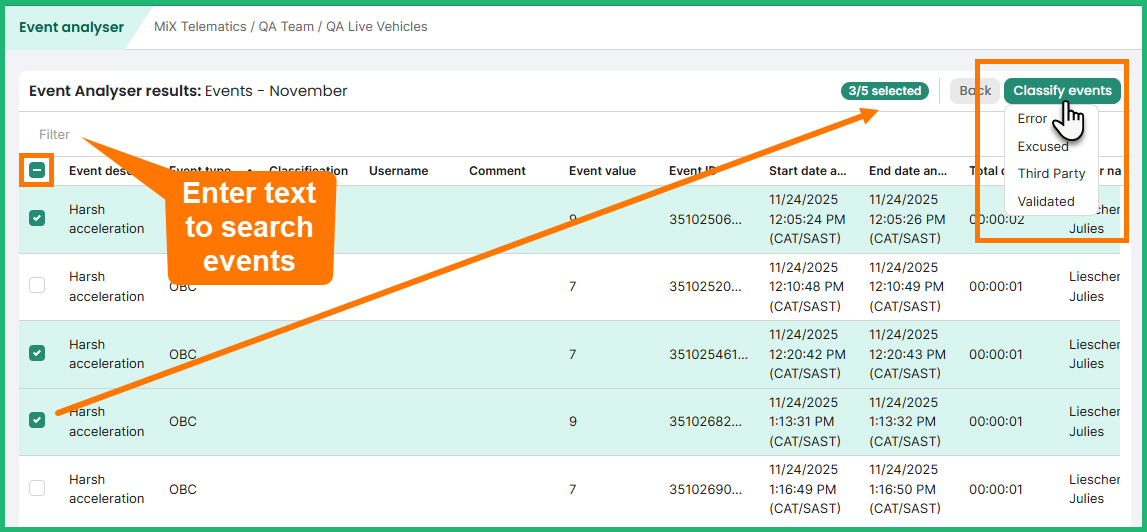Screen dimensions: 1147x532
Task: Choose Excused from the classify menu
Action: (1042, 146)
